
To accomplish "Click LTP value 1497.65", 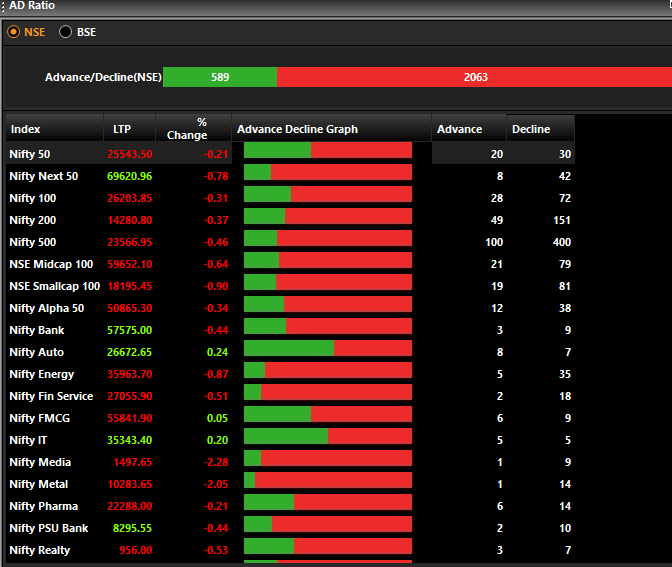I will tap(132, 462).
